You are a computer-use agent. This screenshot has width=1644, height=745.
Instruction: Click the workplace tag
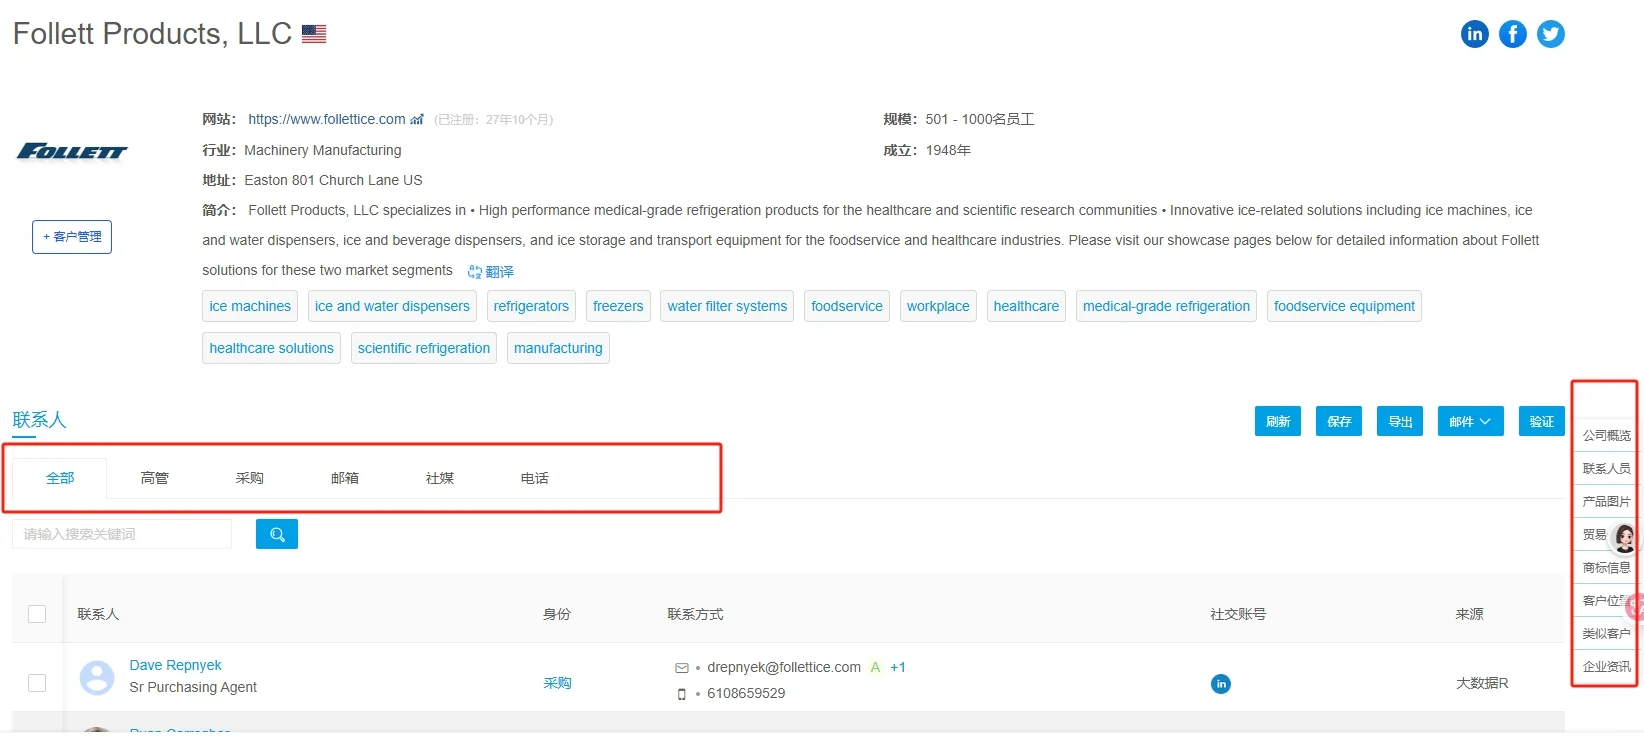(x=938, y=306)
